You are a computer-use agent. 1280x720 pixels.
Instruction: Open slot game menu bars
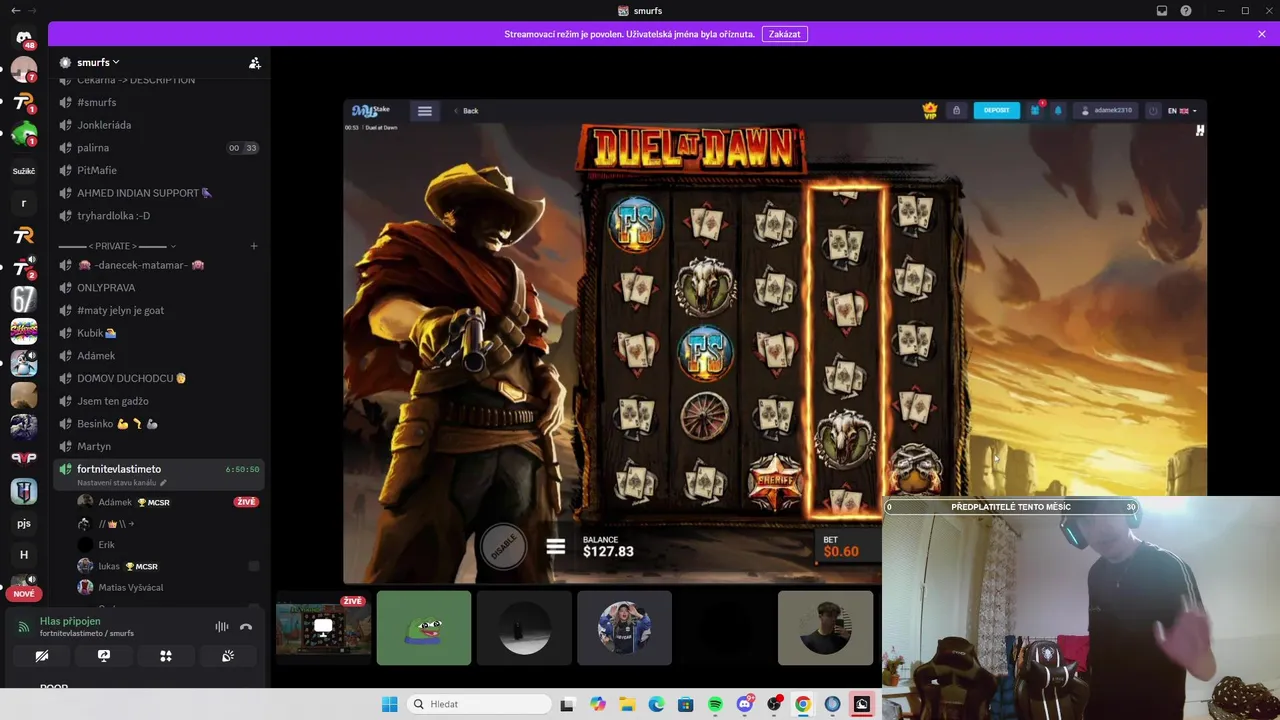point(556,547)
